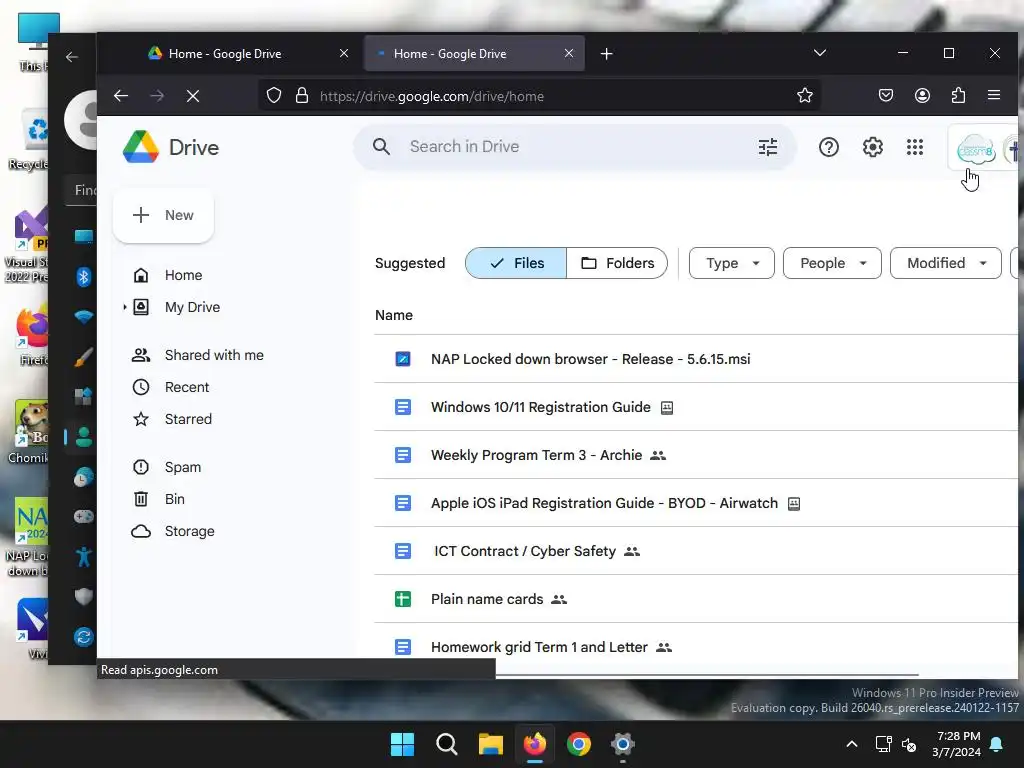Image resolution: width=1024 pixels, height=768 pixels.
Task: Expand the My Drive tree arrow
Action: click(124, 307)
